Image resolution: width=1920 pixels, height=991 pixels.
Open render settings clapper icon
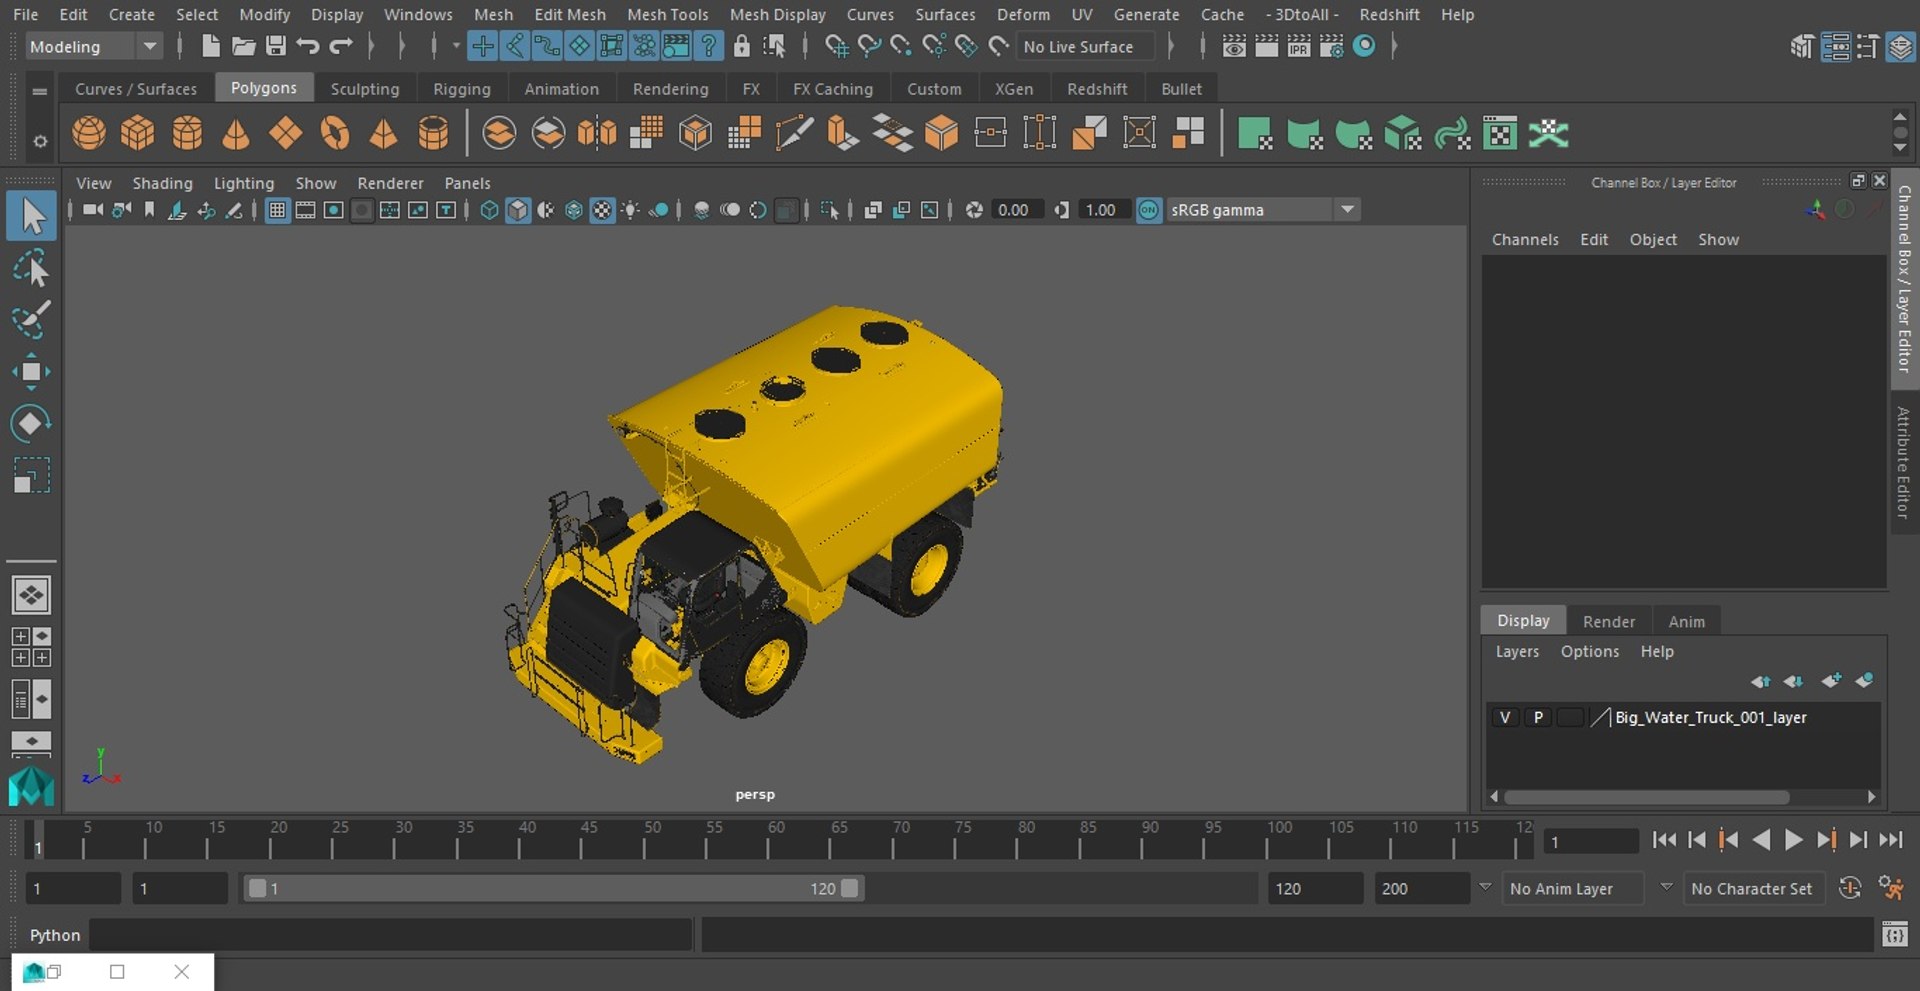click(1332, 46)
